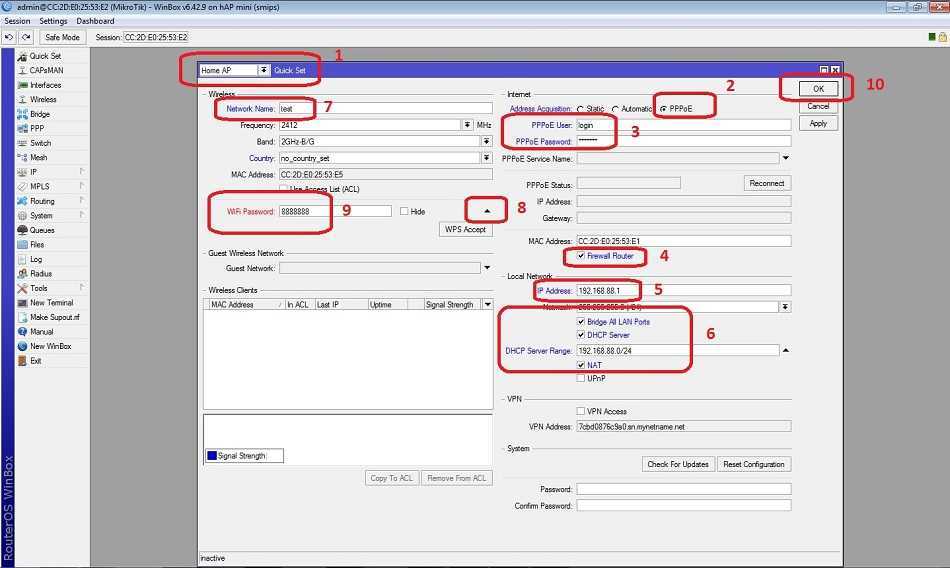950x568 pixels.
Task: Open Radius in the sidebar
Action: pyautogui.click(x=41, y=274)
